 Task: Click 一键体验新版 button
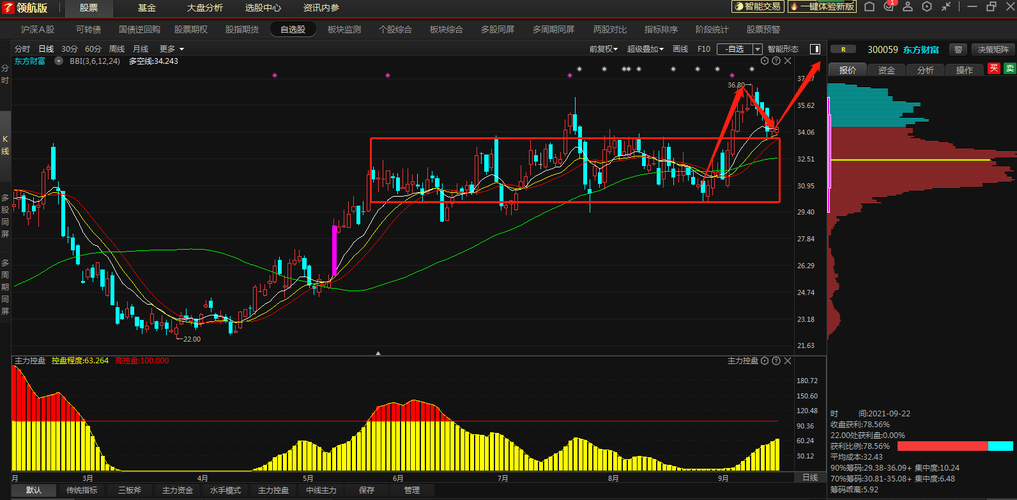tap(822, 6)
